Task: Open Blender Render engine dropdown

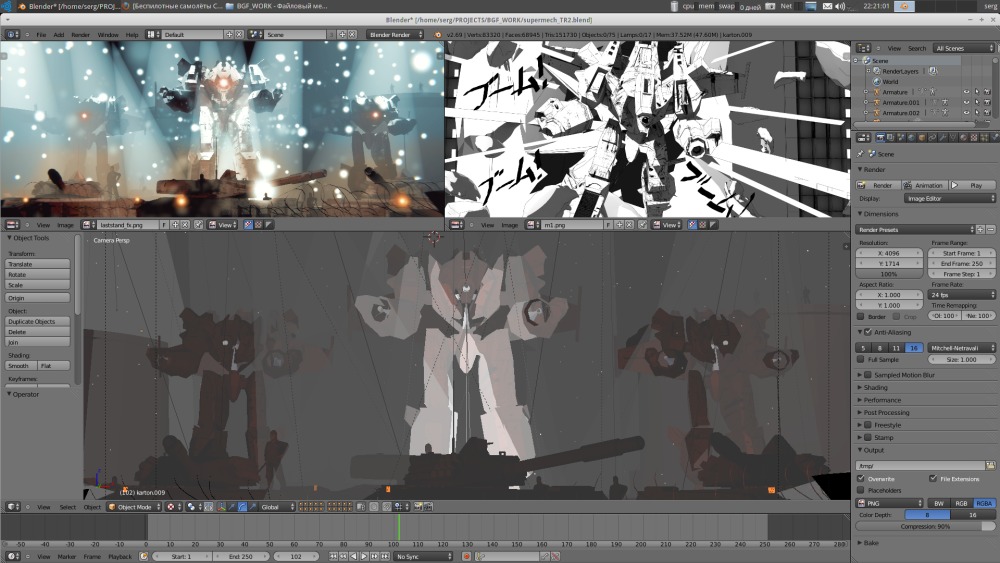Action: tap(395, 34)
